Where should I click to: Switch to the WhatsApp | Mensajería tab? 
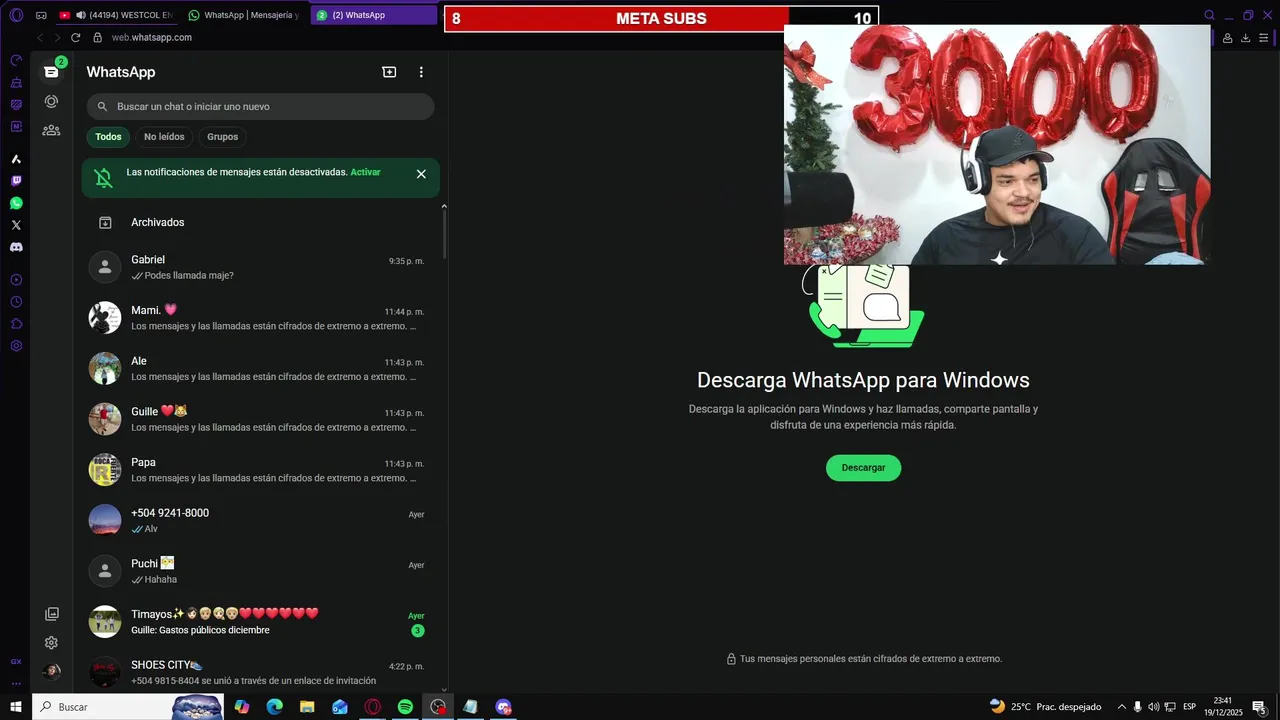tap(243, 15)
